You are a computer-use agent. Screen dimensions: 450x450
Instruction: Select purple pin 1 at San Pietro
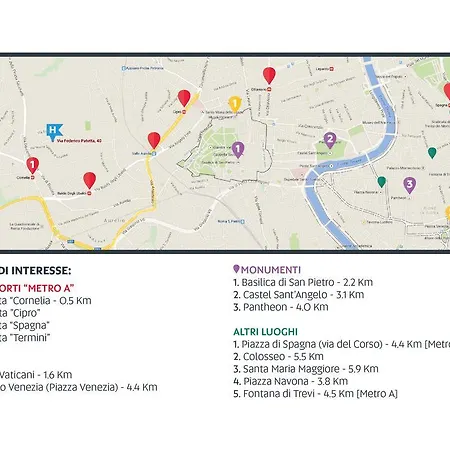click(x=238, y=150)
